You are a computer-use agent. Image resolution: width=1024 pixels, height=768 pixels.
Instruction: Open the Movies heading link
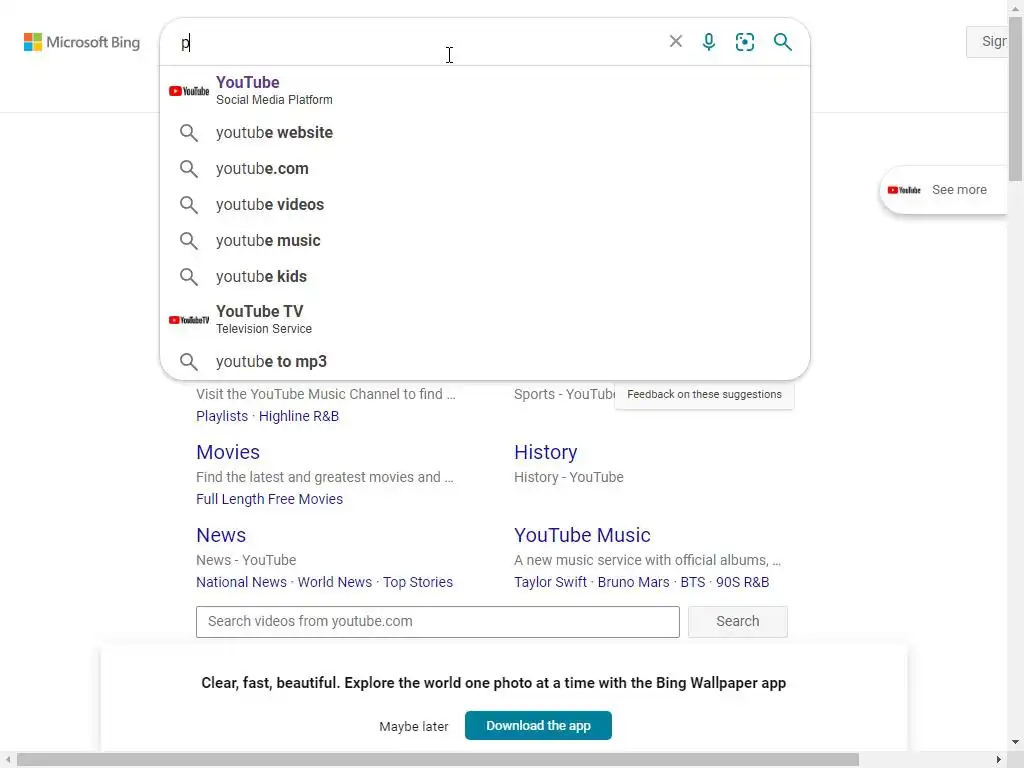[x=228, y=452]
